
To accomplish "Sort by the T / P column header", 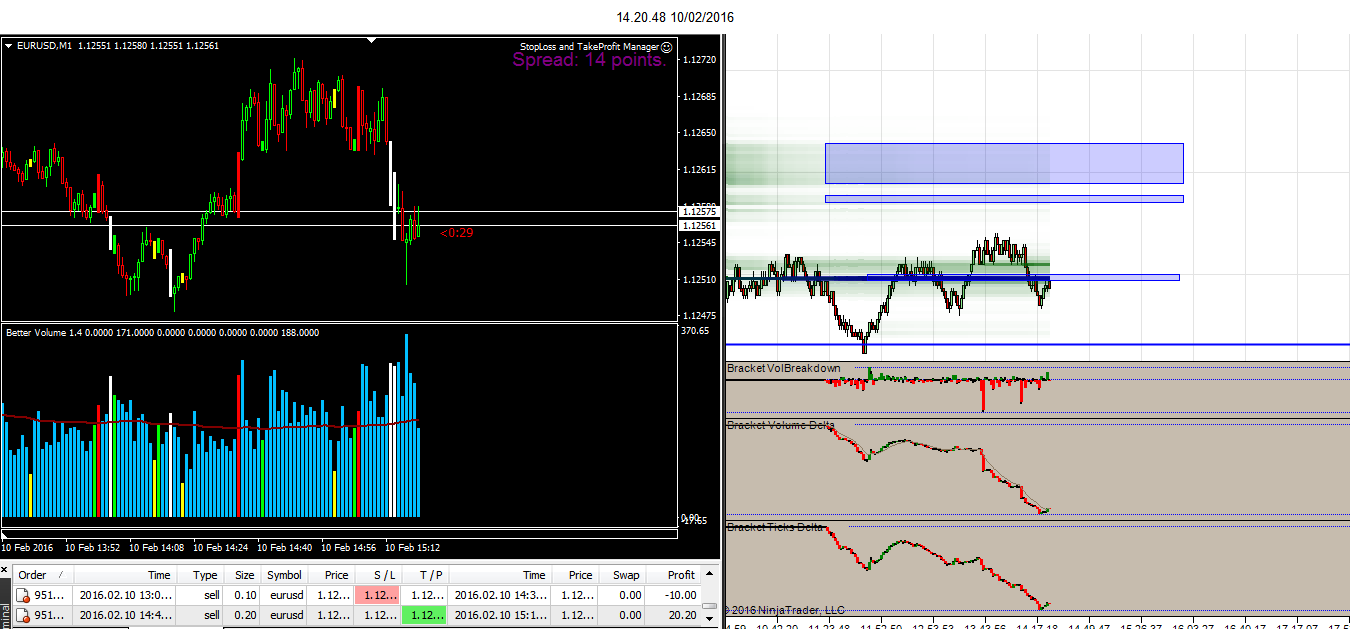I will [x=424, y=575].
